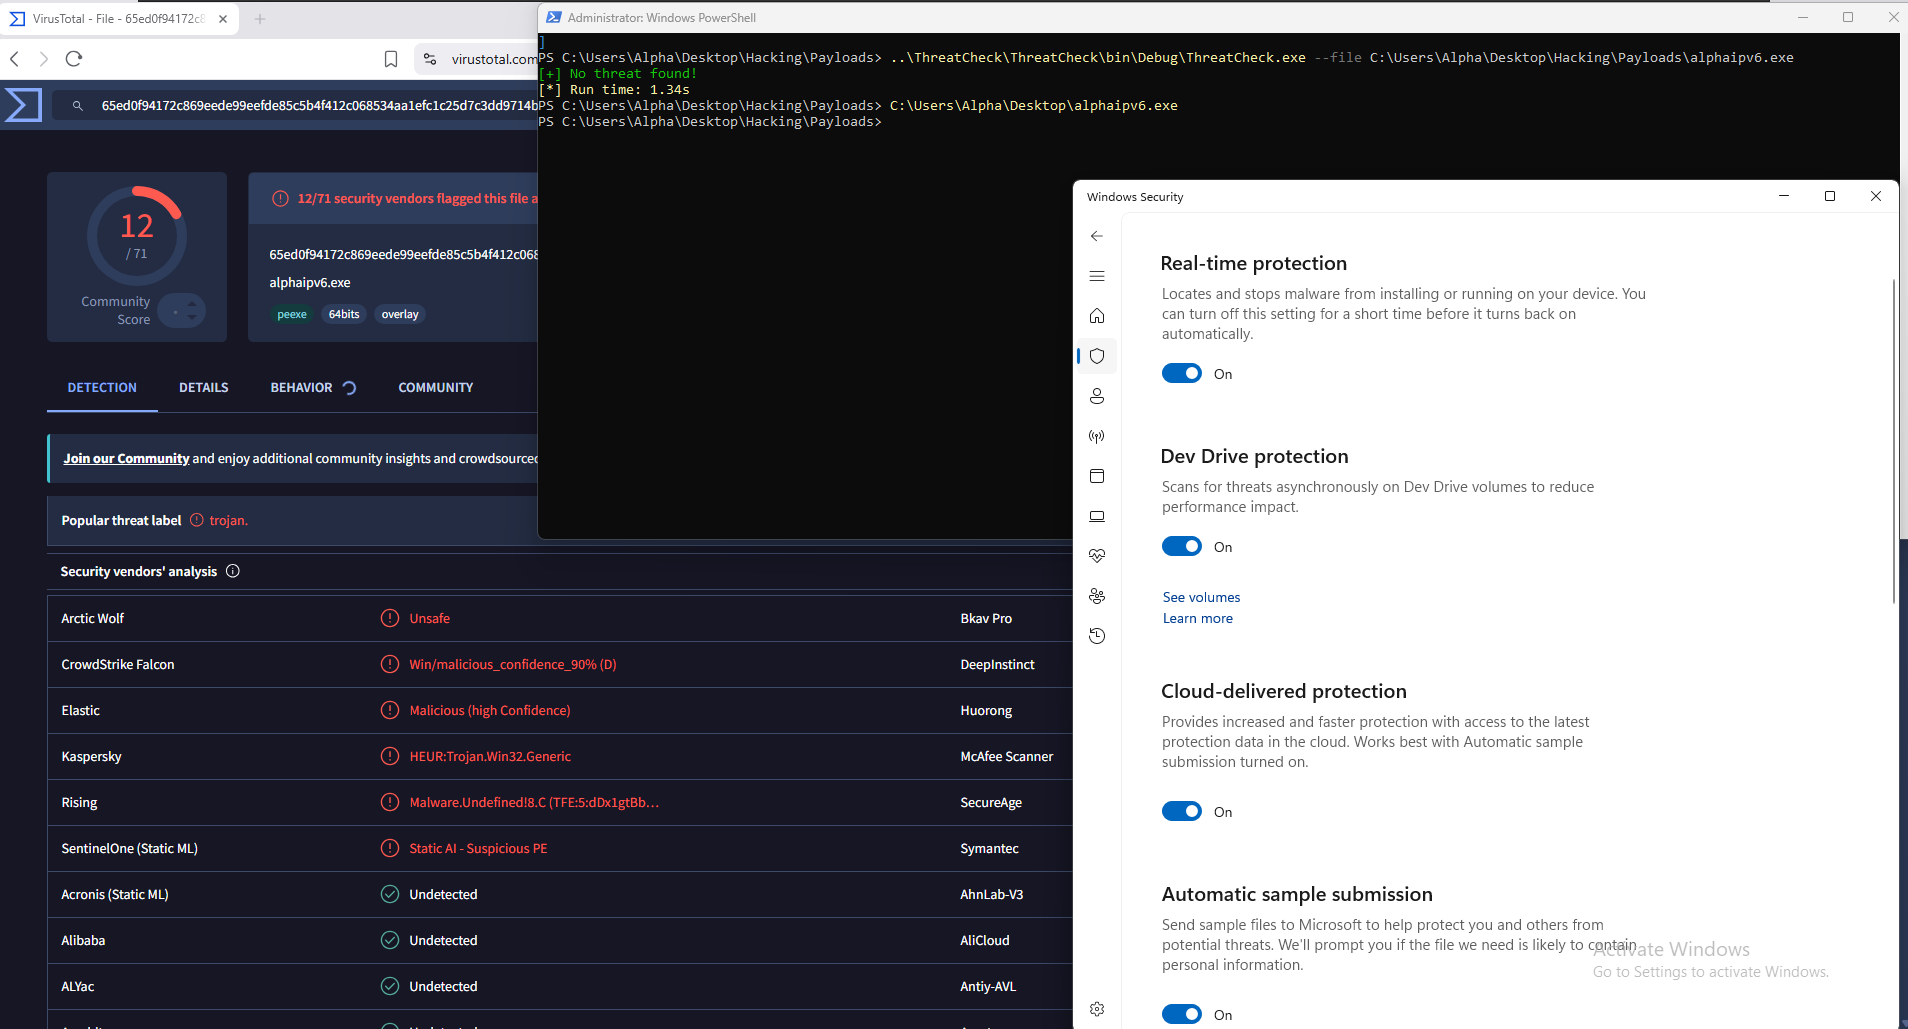The height and width of the screenshot is (1029, 1908).
Task: Click the 12/71 detection score circle
Action: (136, 236)
